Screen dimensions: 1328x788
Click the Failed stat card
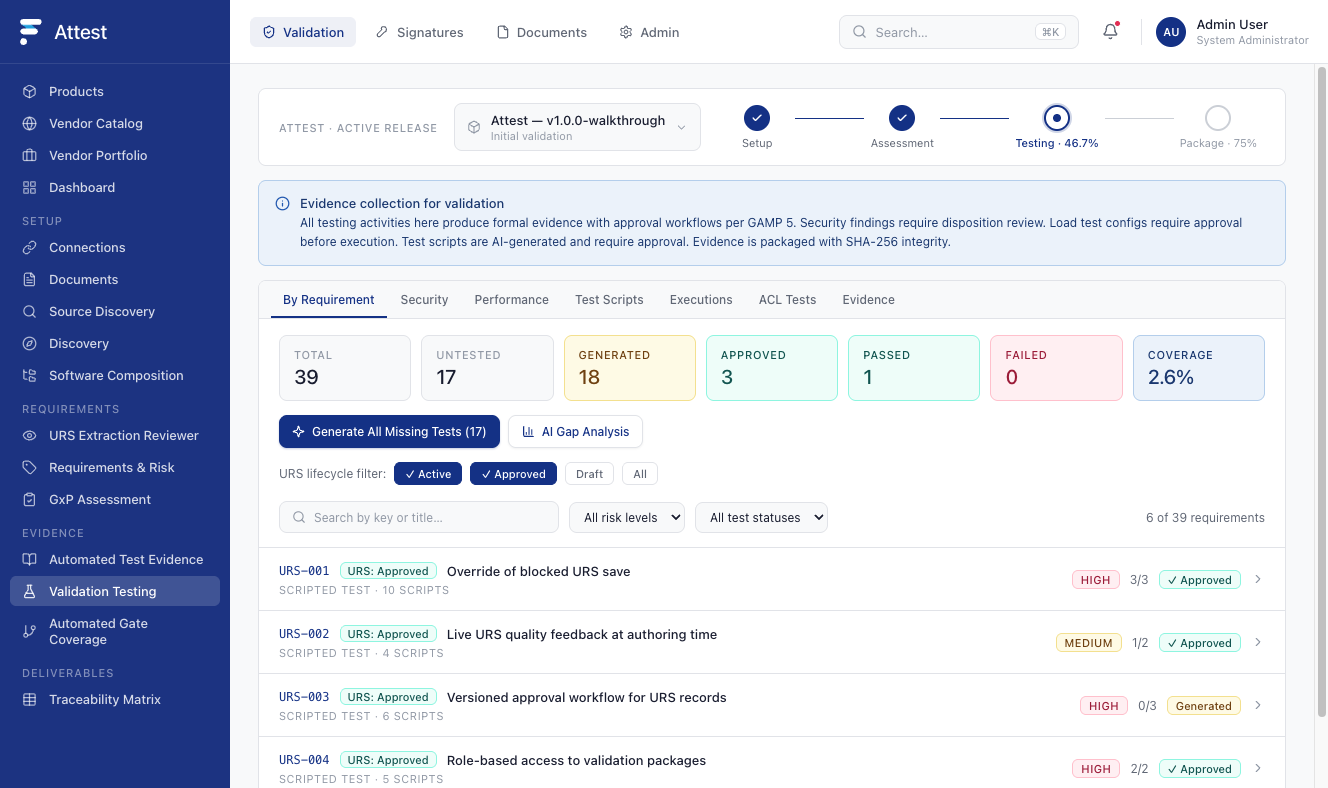tap(1056, 368)
